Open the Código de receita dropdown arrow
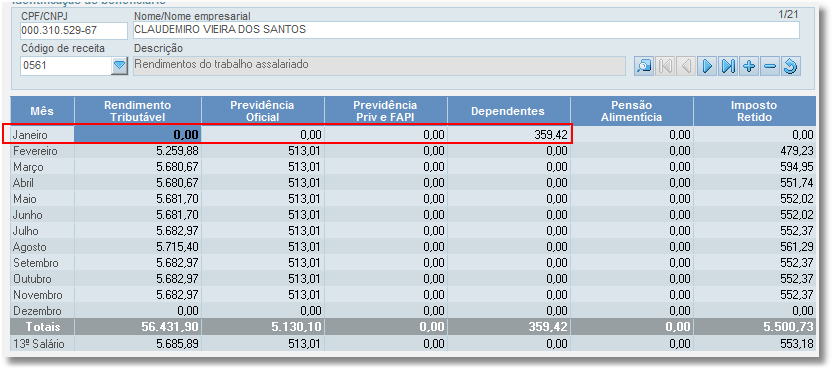833x371 pixels. (120, 66)
